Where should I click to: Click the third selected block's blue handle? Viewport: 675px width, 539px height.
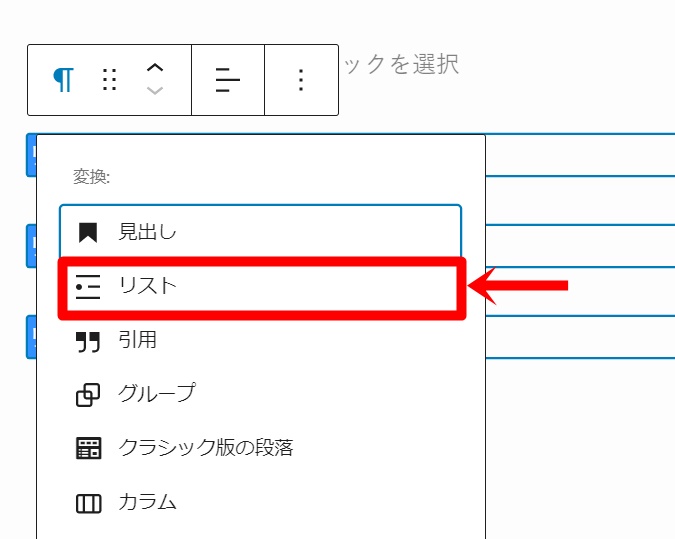click(x=31, y=337)
